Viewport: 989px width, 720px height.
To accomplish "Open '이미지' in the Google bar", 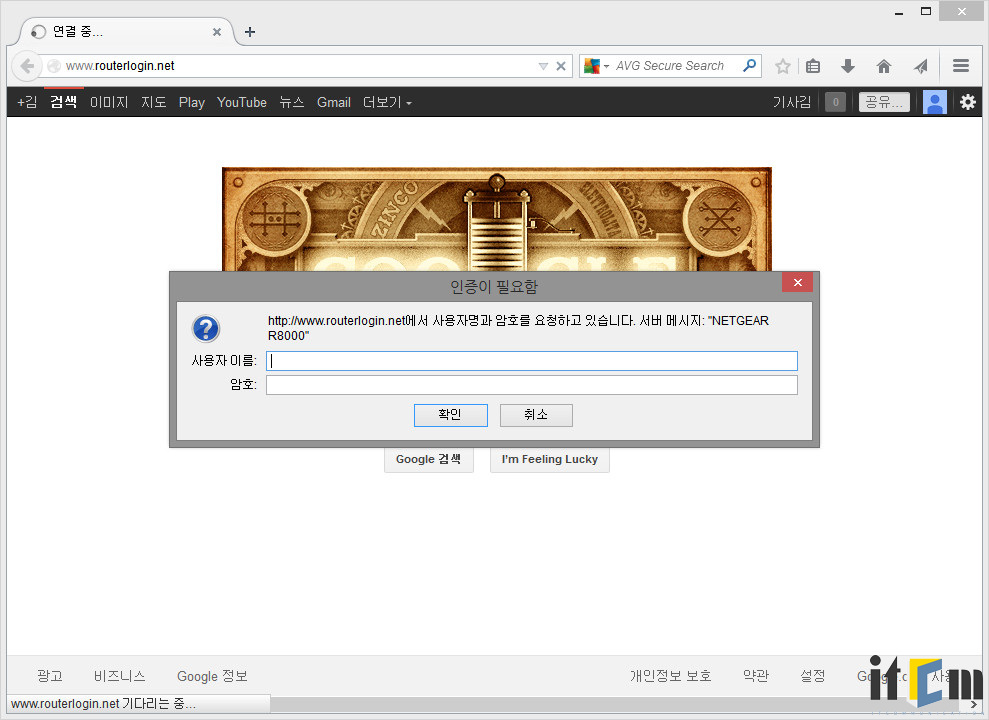I will coord(109,102).
